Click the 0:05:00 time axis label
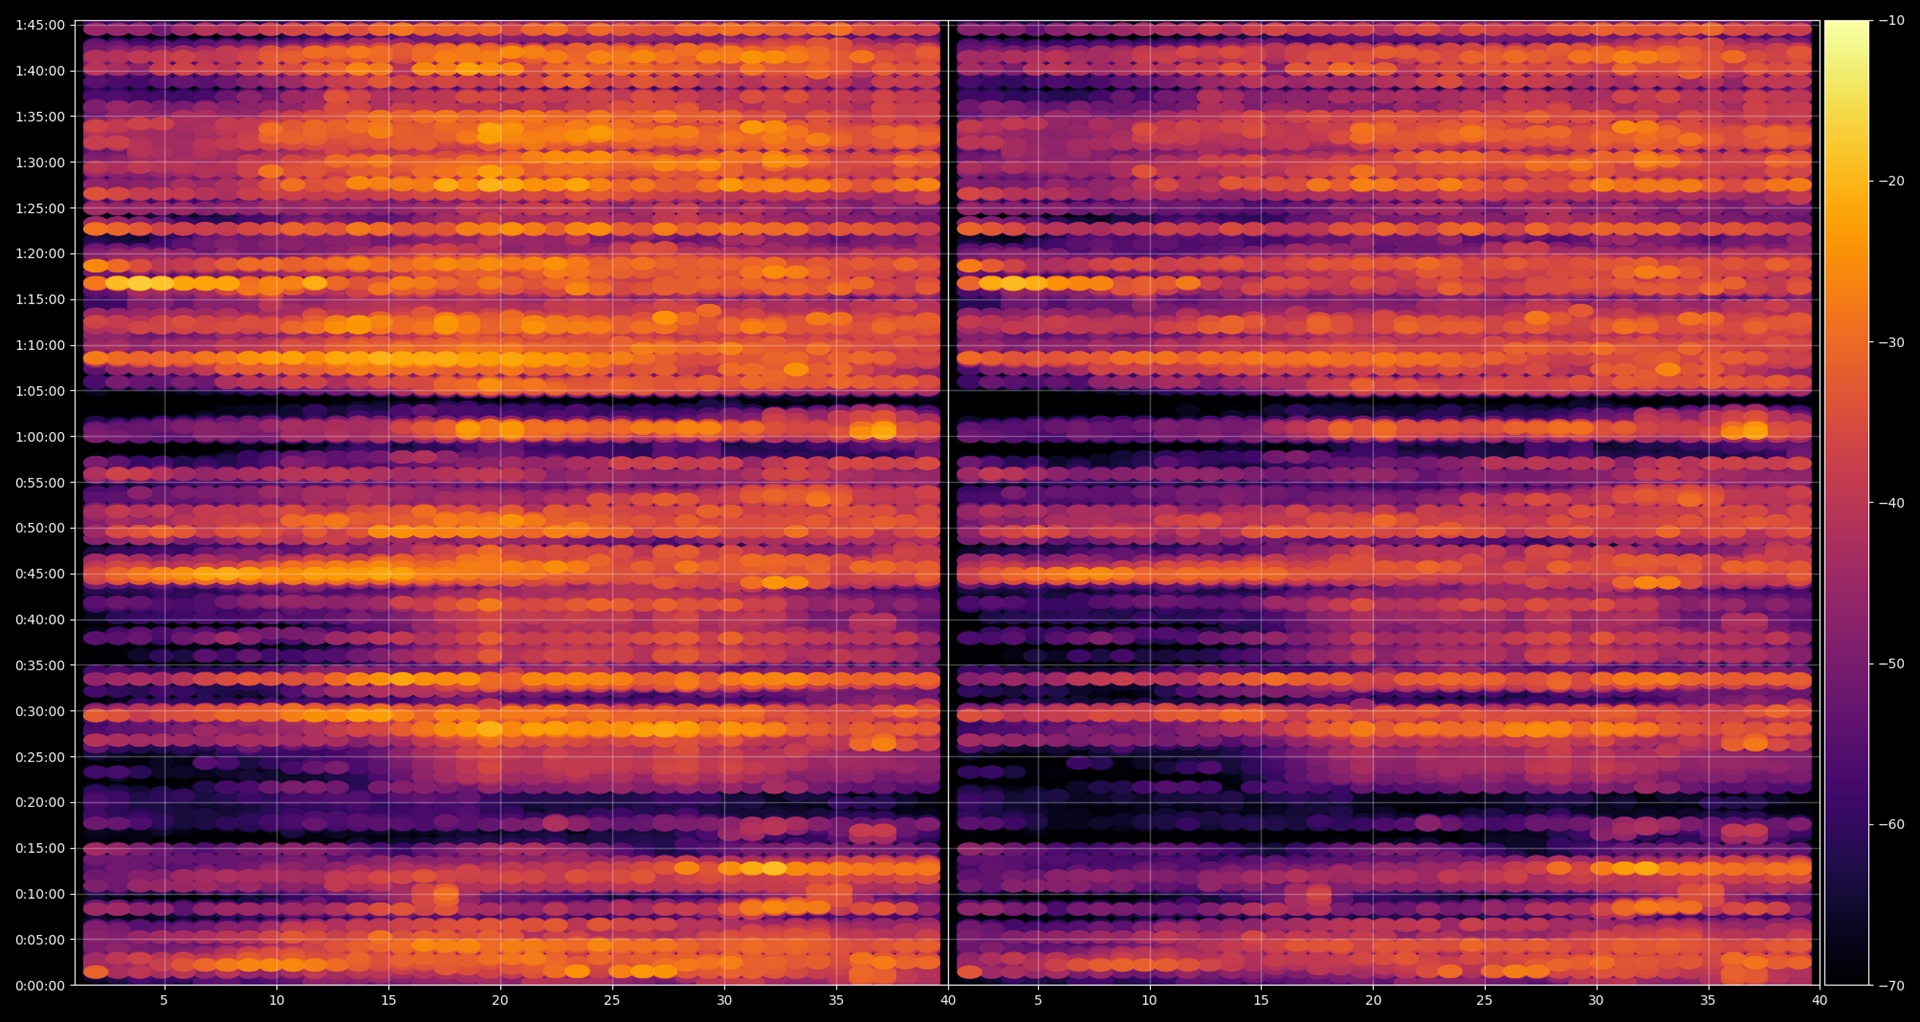Screen dimensions: 1920x1022 [x=40, y=940]
